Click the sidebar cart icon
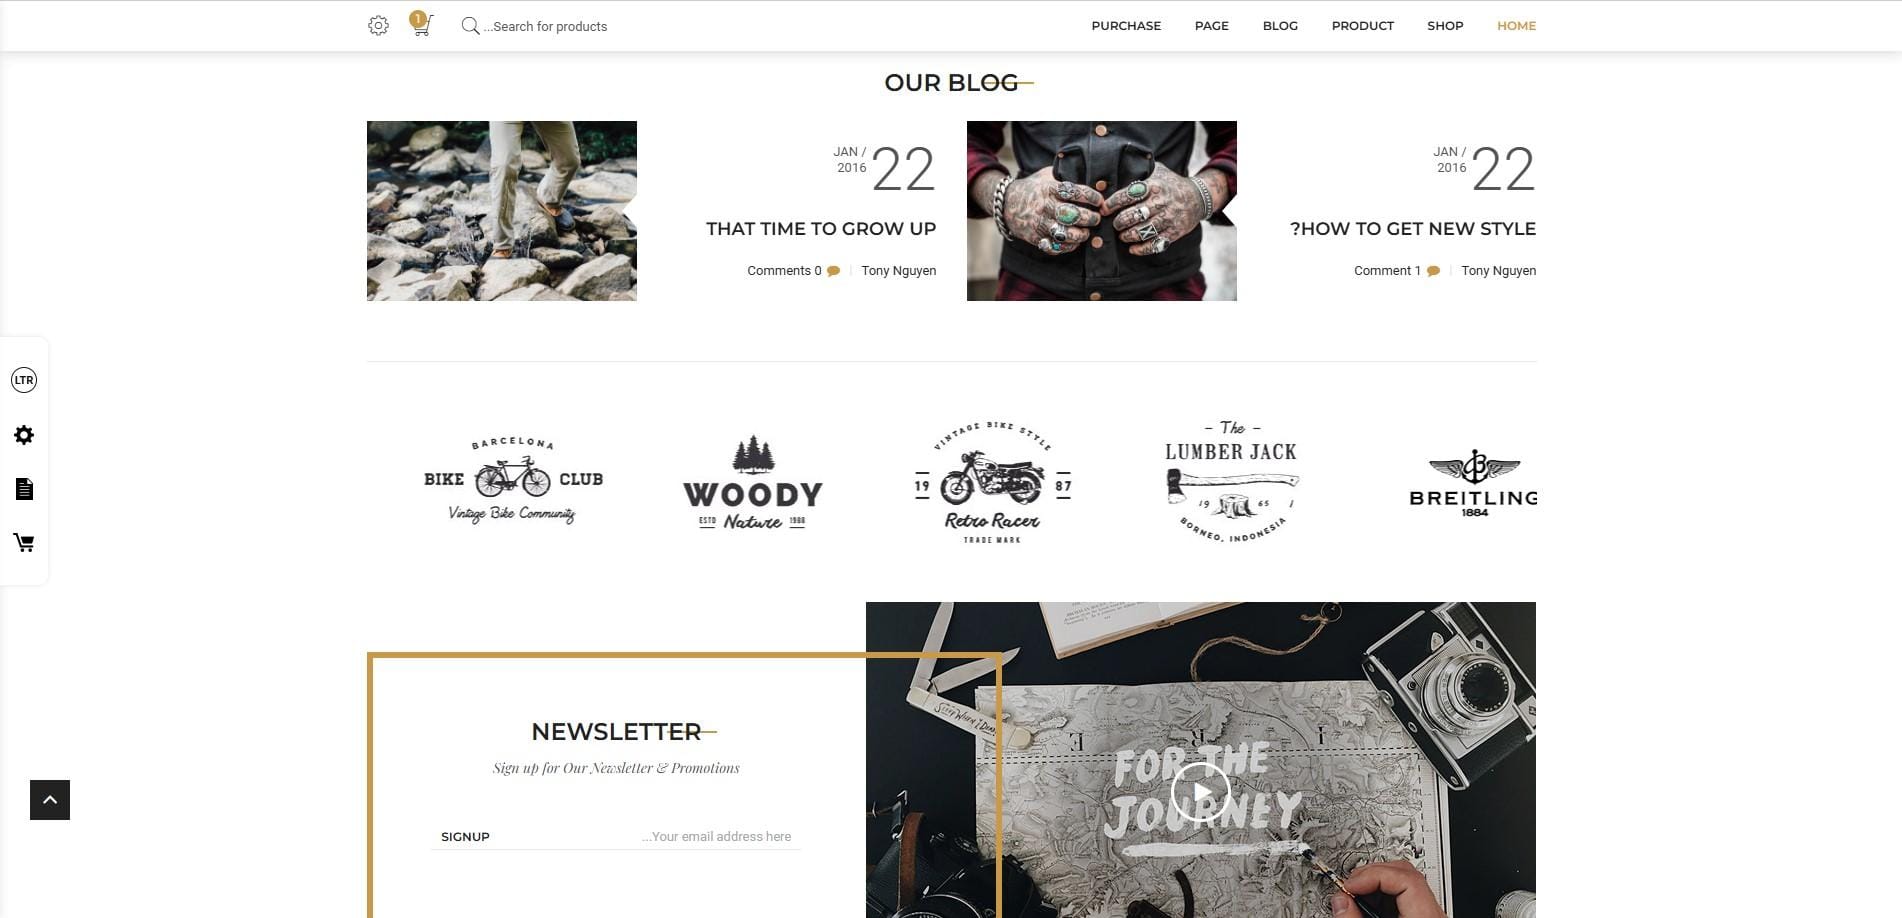This screenshot has width=1902, height=918. (24, 543)
